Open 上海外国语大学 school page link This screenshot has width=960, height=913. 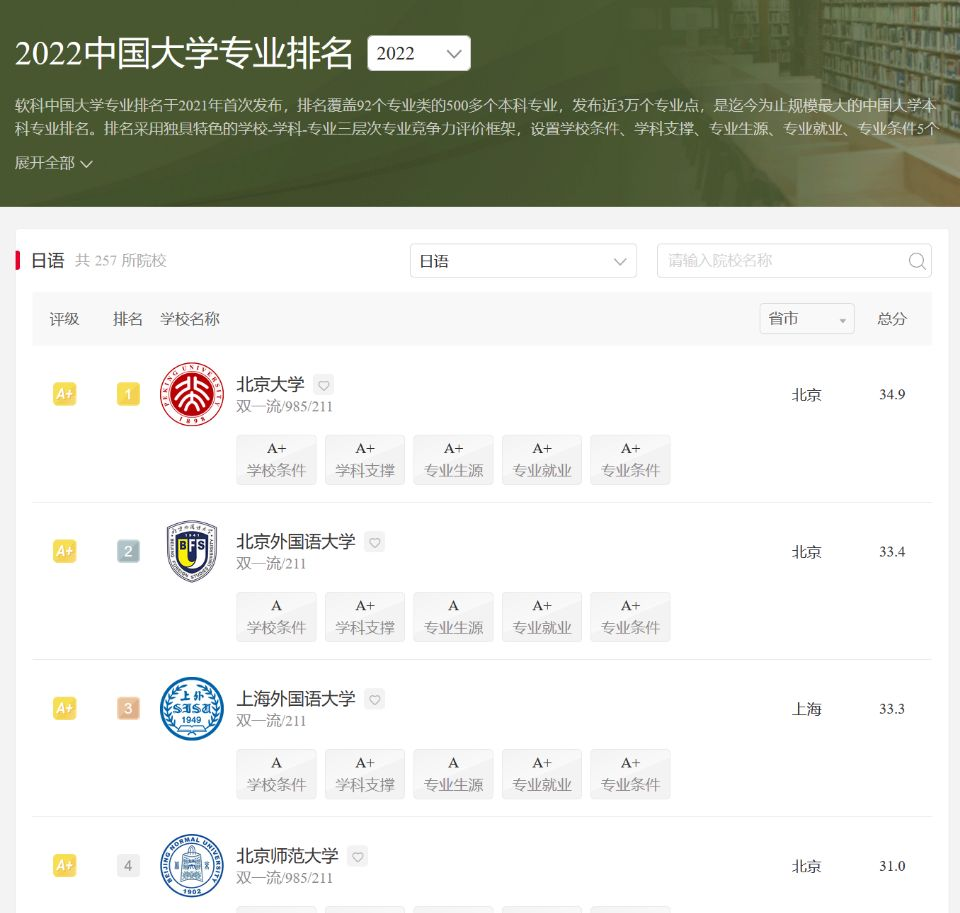tap(296, 699)
